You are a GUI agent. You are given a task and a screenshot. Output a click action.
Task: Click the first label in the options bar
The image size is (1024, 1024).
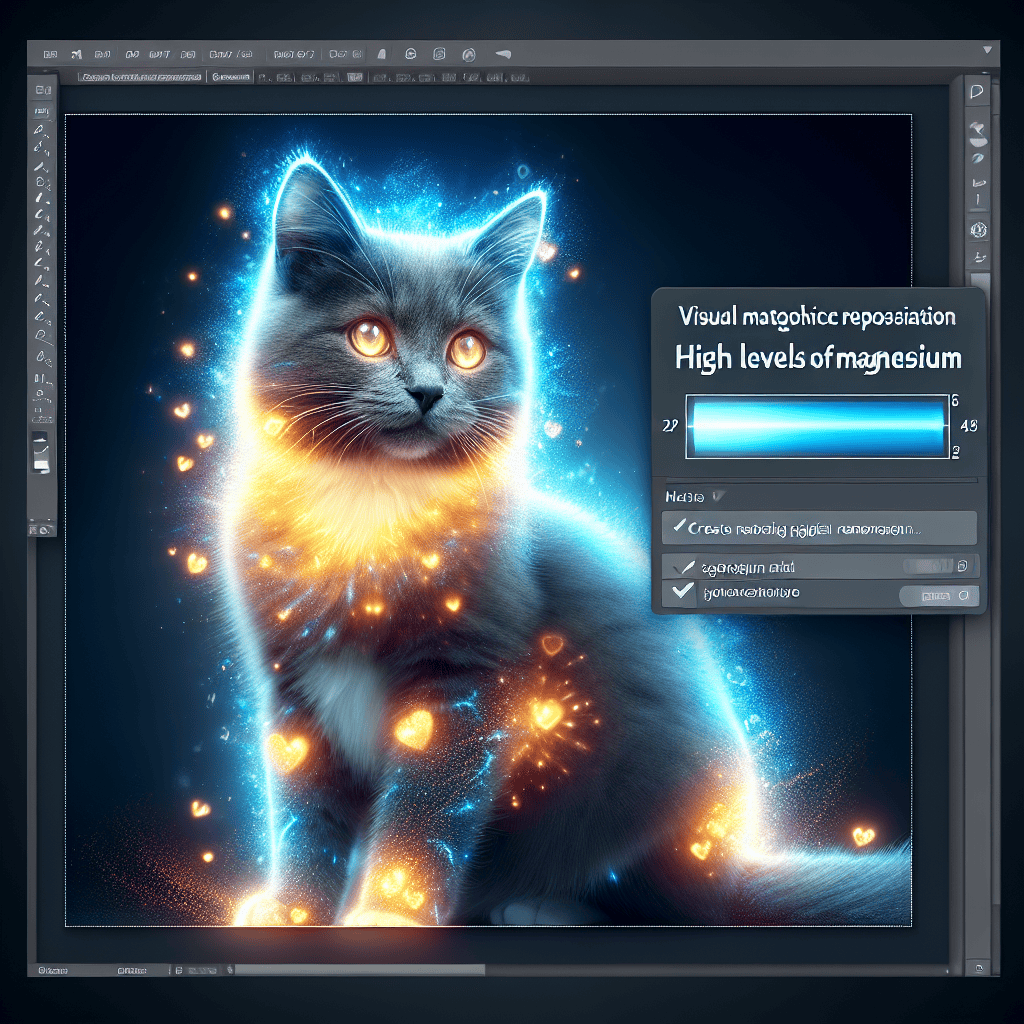click(x=140, y=76)
